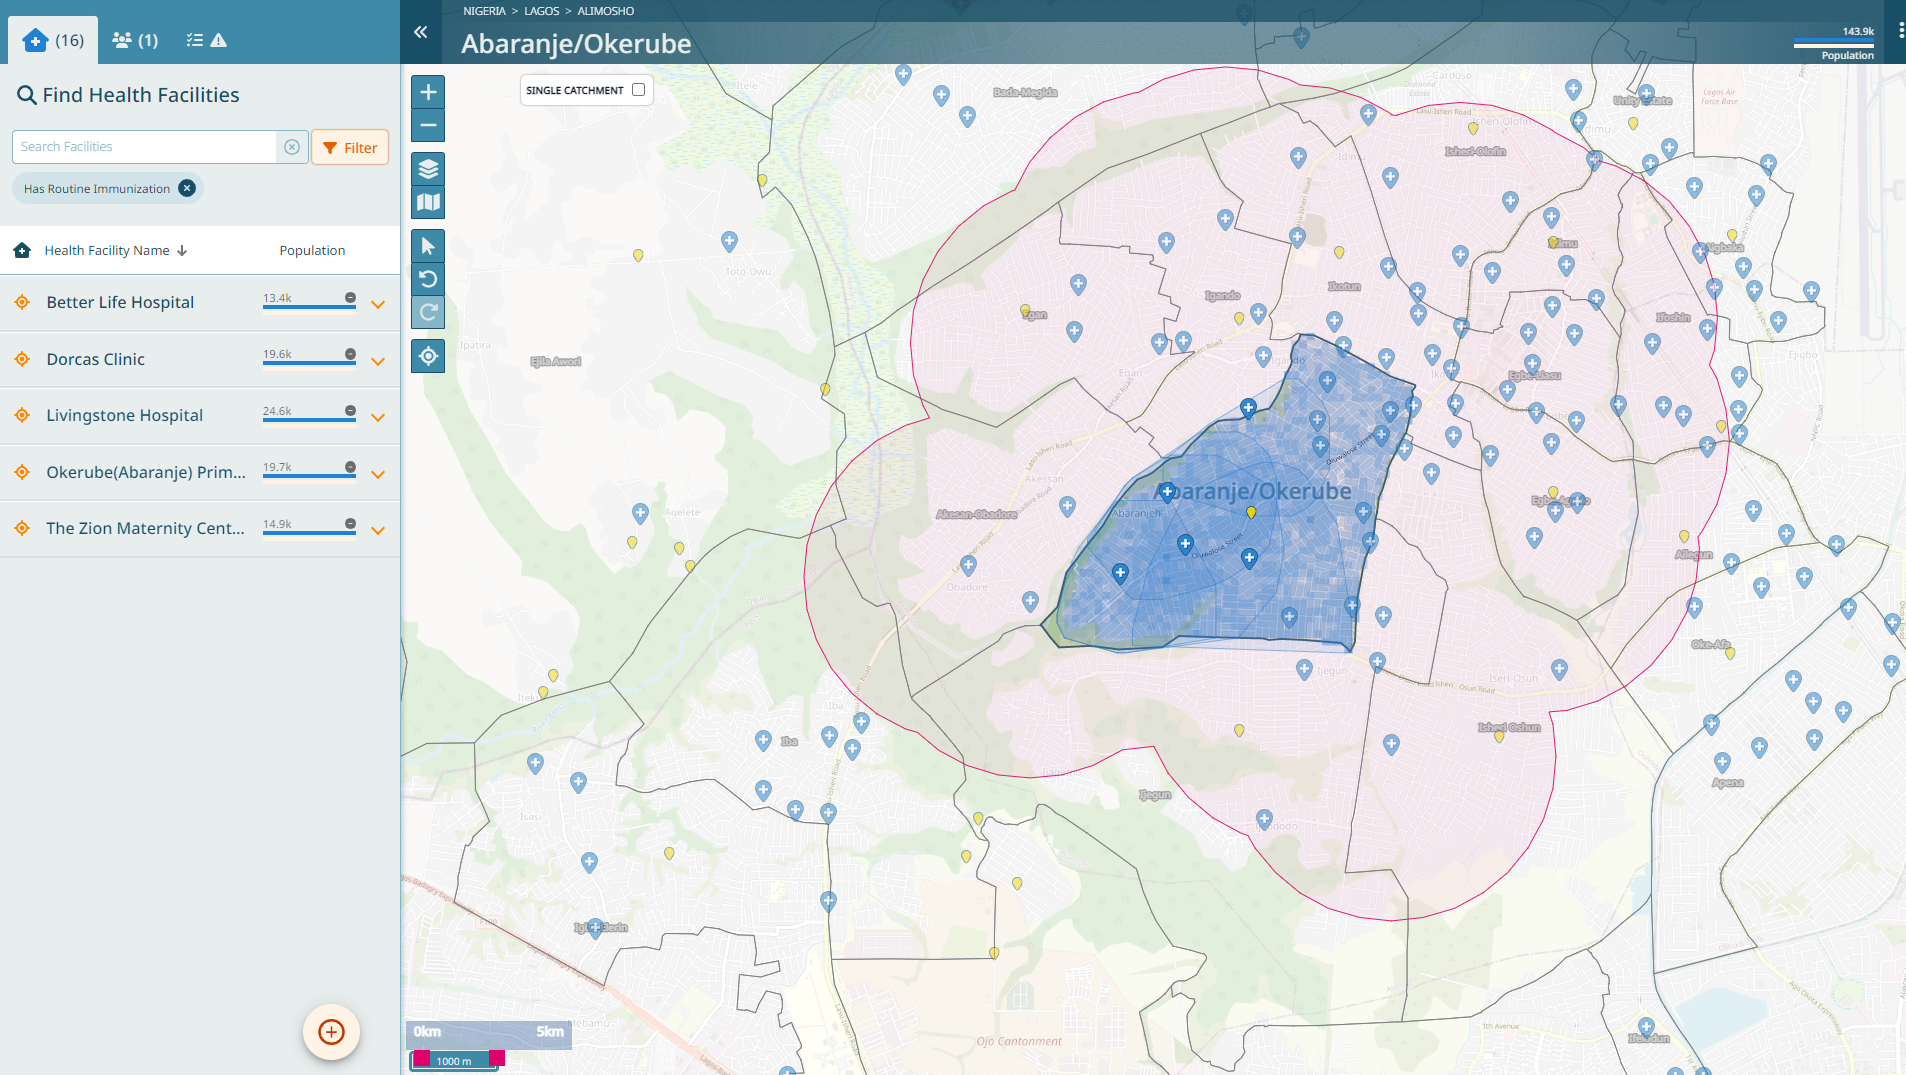Click the 1000 m scale bar
Viewport: 1906px width, 1075px height.
click(x=454, y=1061)
